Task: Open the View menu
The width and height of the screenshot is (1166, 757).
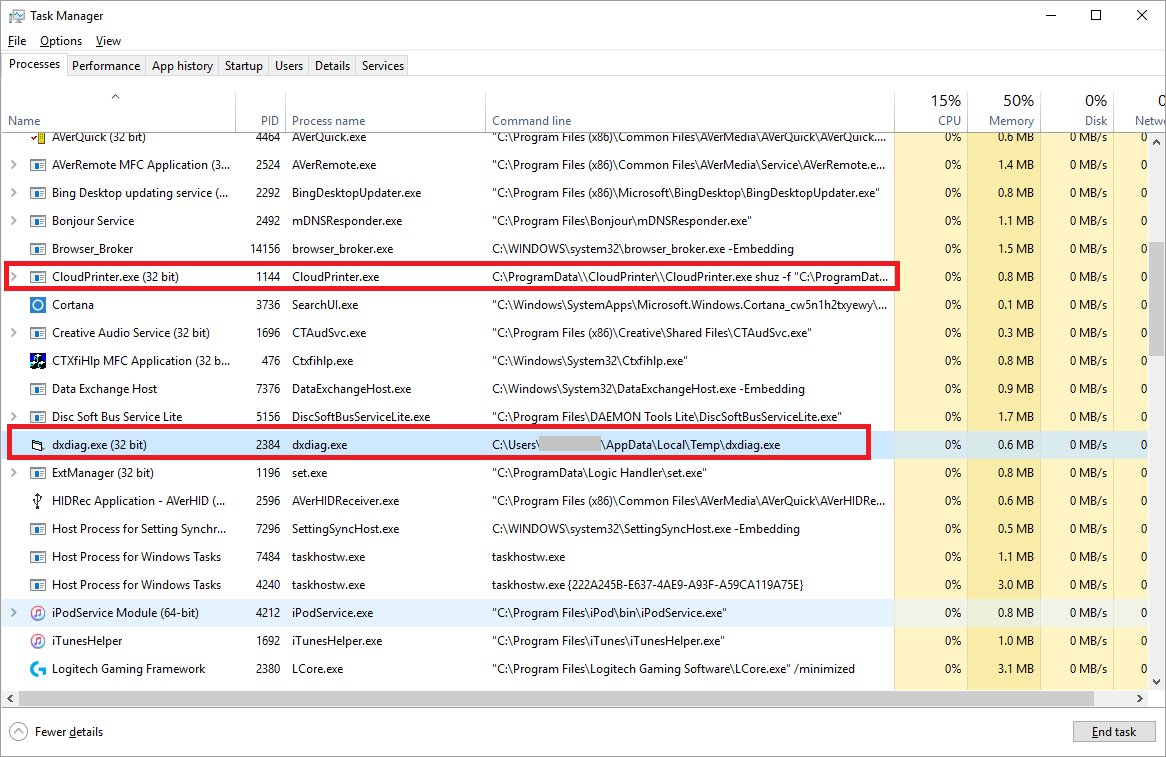Action: point(108,41)
